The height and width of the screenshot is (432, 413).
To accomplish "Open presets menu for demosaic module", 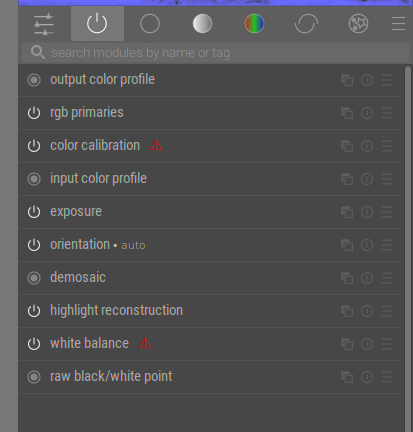I will (x=387, y=278).
